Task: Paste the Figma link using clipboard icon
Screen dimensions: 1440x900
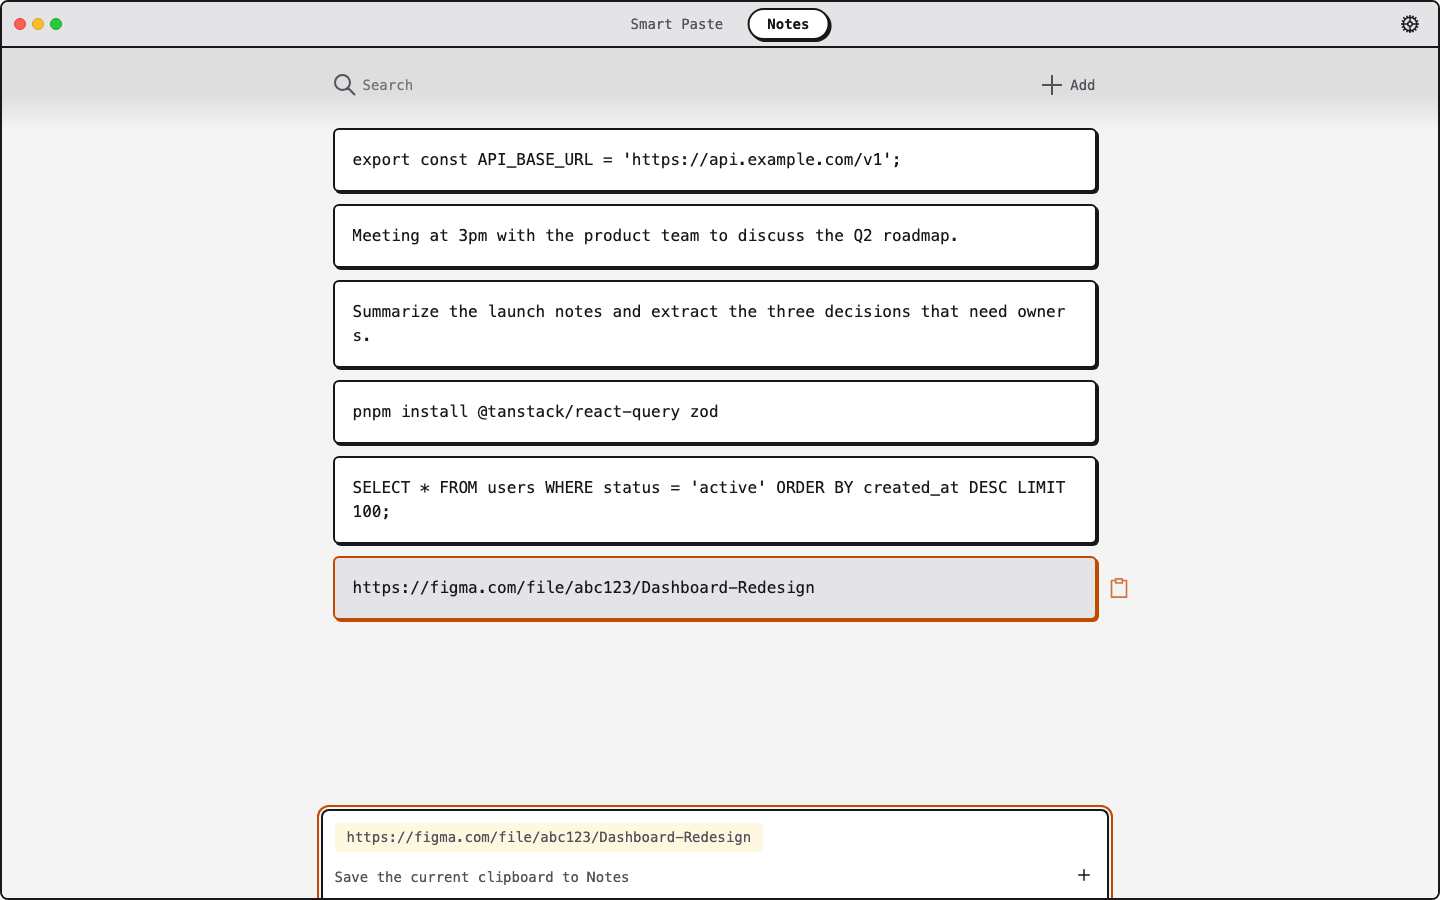Action: pos(1119,588)
